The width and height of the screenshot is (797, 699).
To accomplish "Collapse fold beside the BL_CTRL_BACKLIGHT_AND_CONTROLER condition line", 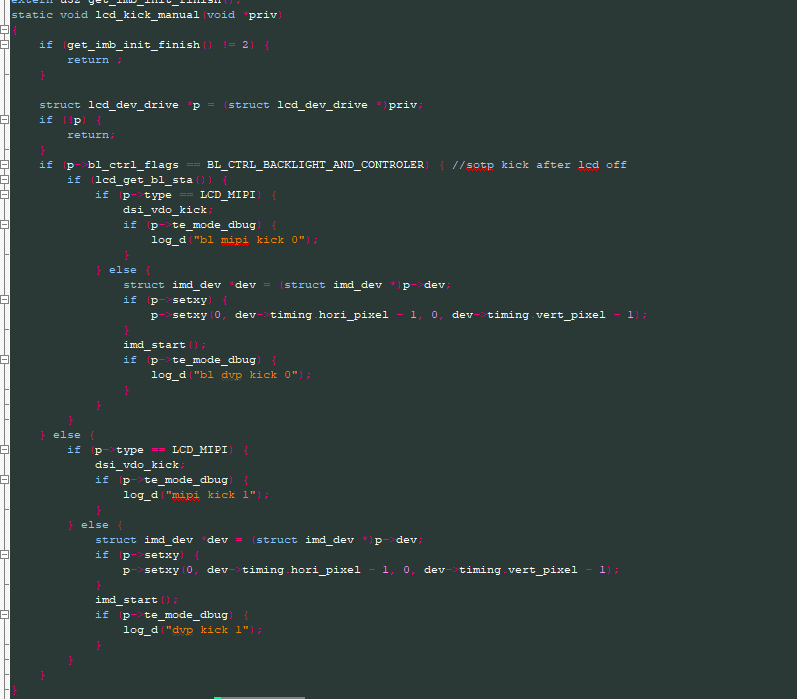I will [x=5, y=165].
